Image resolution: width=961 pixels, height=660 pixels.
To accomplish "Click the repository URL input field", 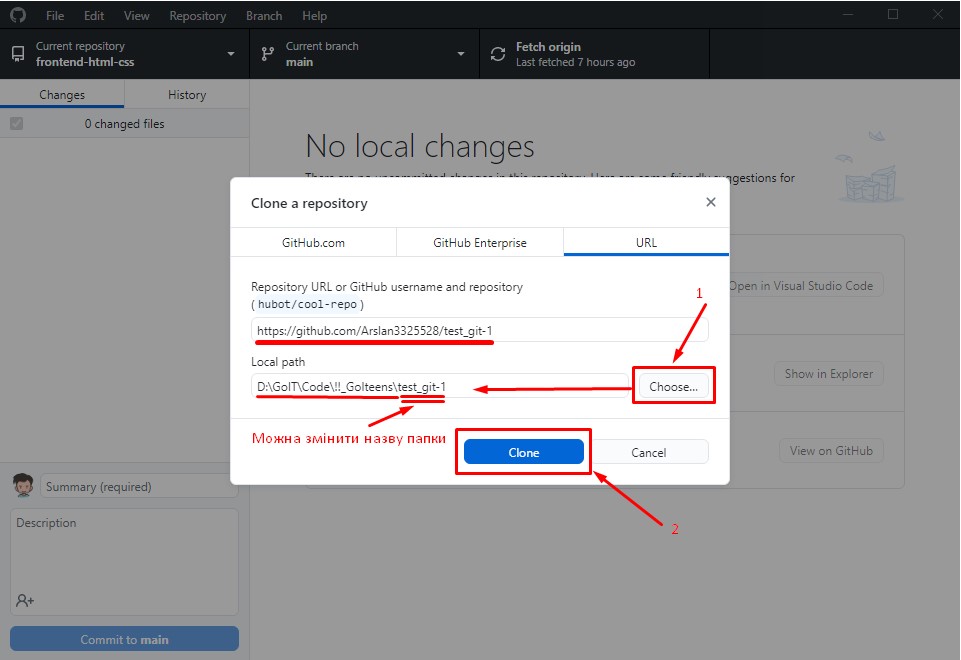I will pyautogui.click(x=479, y=330).
